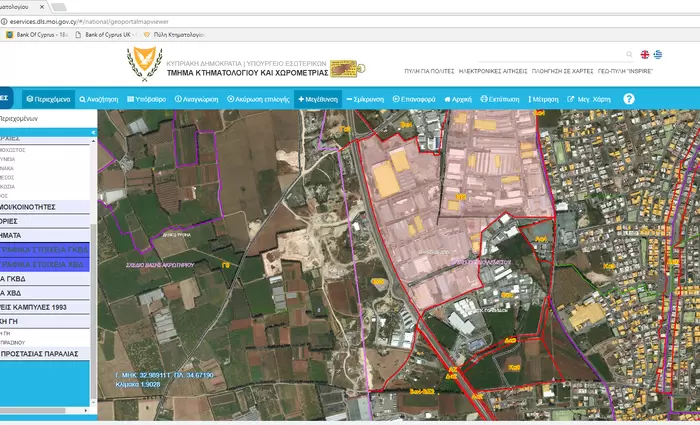Viewport: 700px width, 425px height.
Task: Activate the Αναγνώριση identify tool
Action: pos(201,100)
